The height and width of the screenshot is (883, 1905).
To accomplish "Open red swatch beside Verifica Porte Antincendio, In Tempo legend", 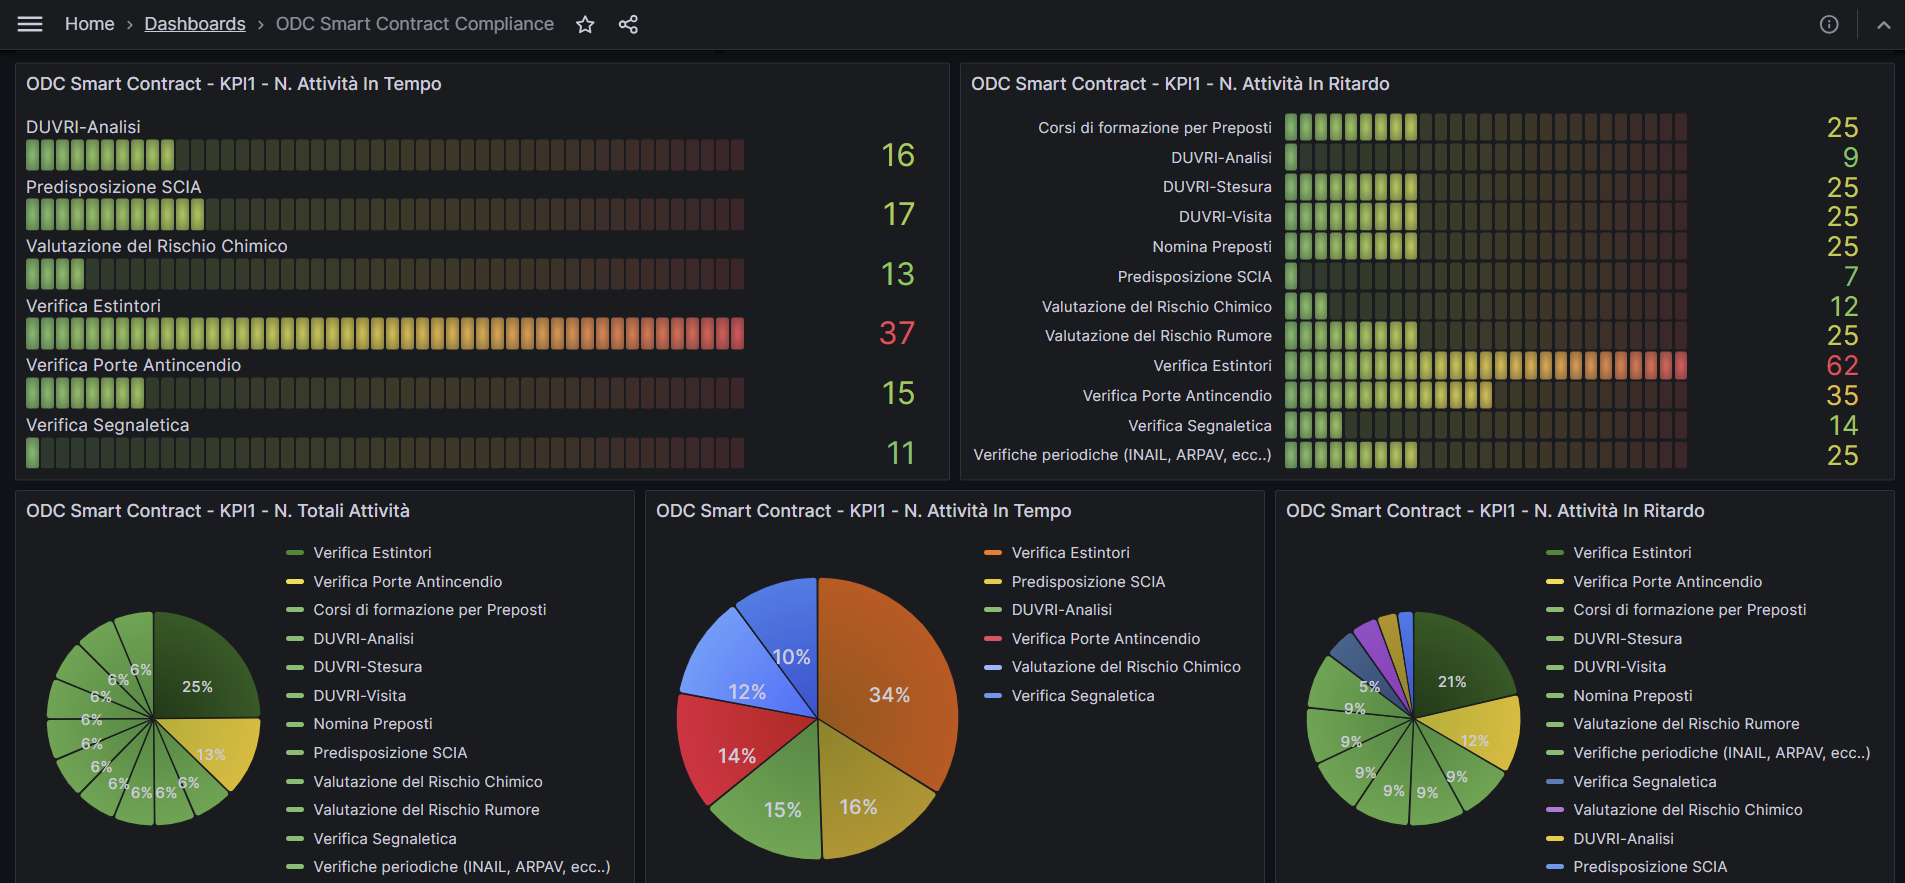I will click(x=993, y=639).
